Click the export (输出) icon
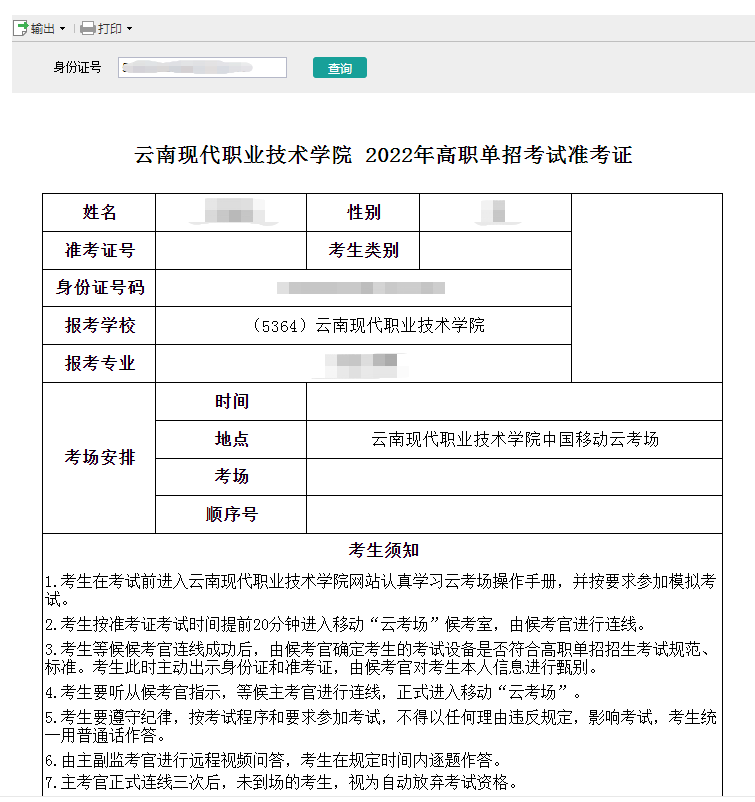The width and height of the screenshot is (755, 802). (20, 28)
